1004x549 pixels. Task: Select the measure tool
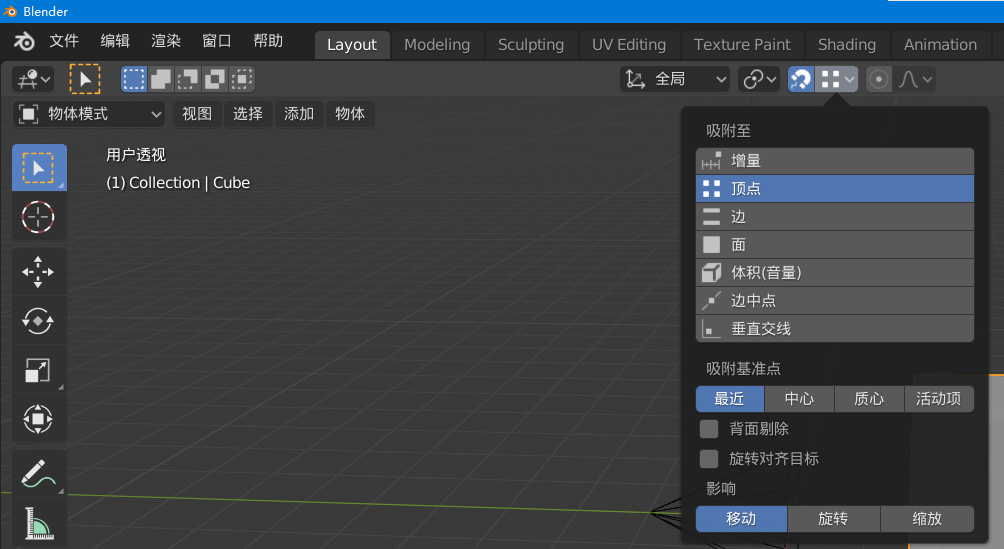pyautogui.click(x=38, y=523)
